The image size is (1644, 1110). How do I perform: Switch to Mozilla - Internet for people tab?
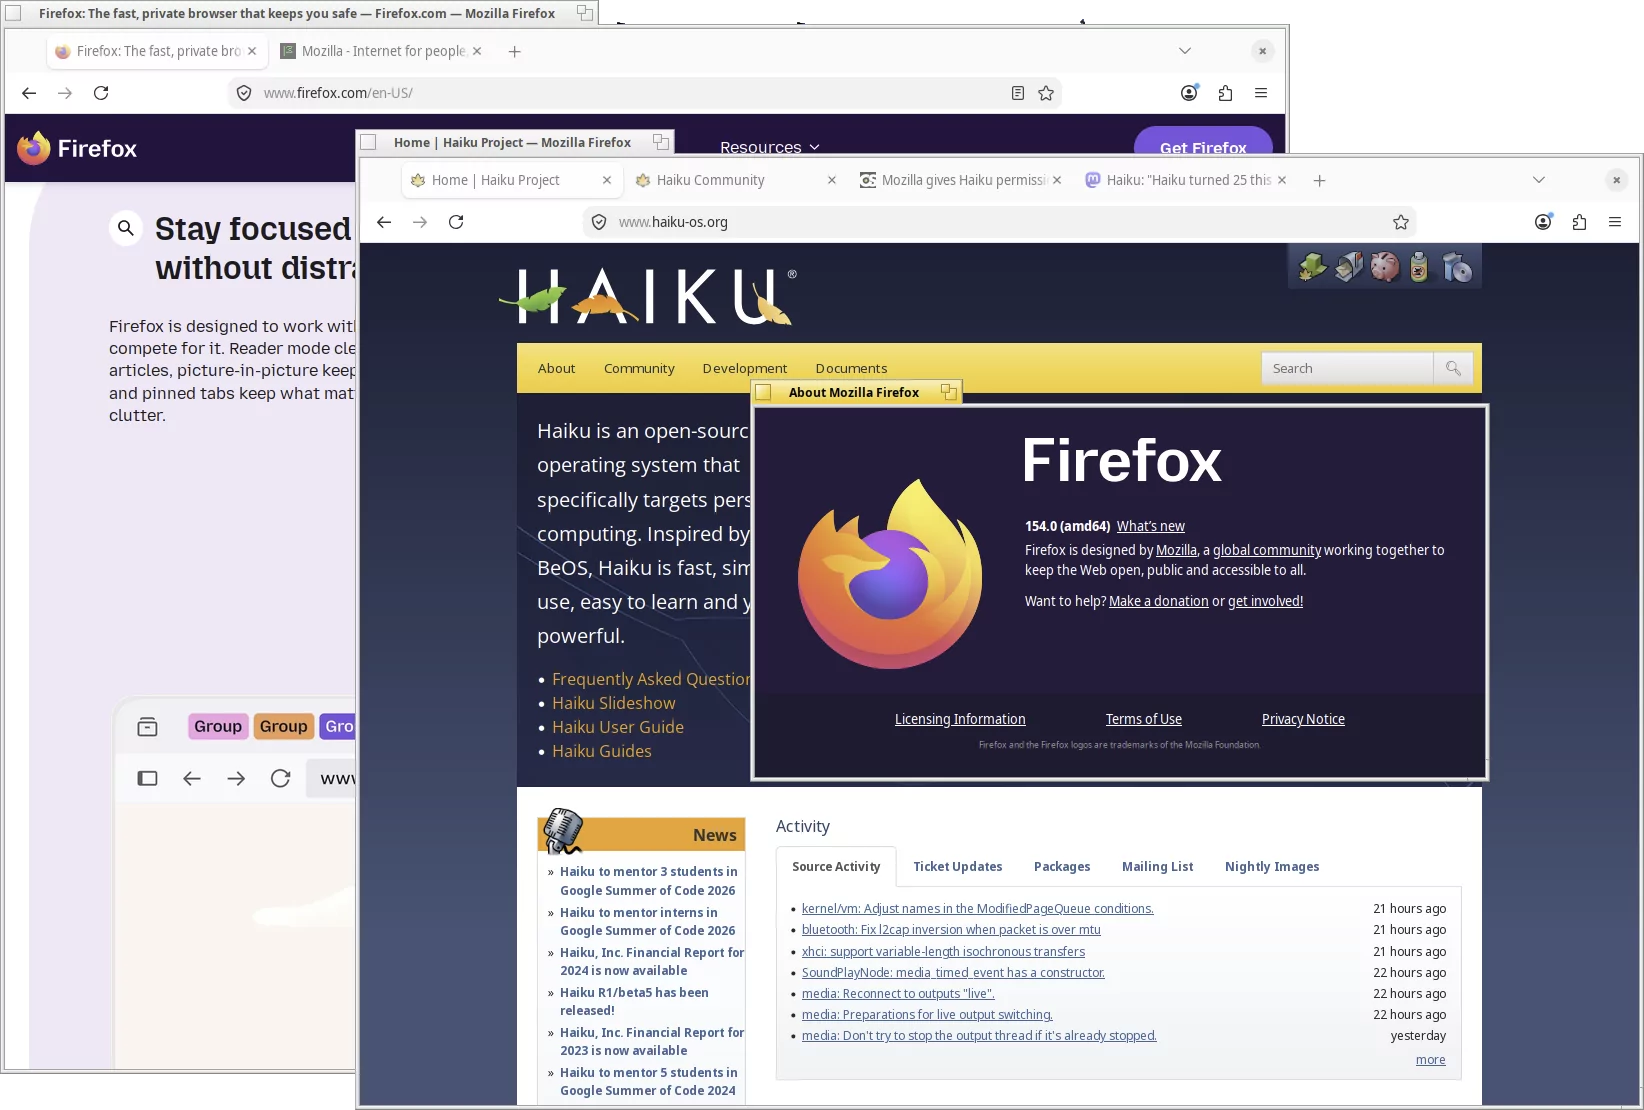click(x=381, y=51)
